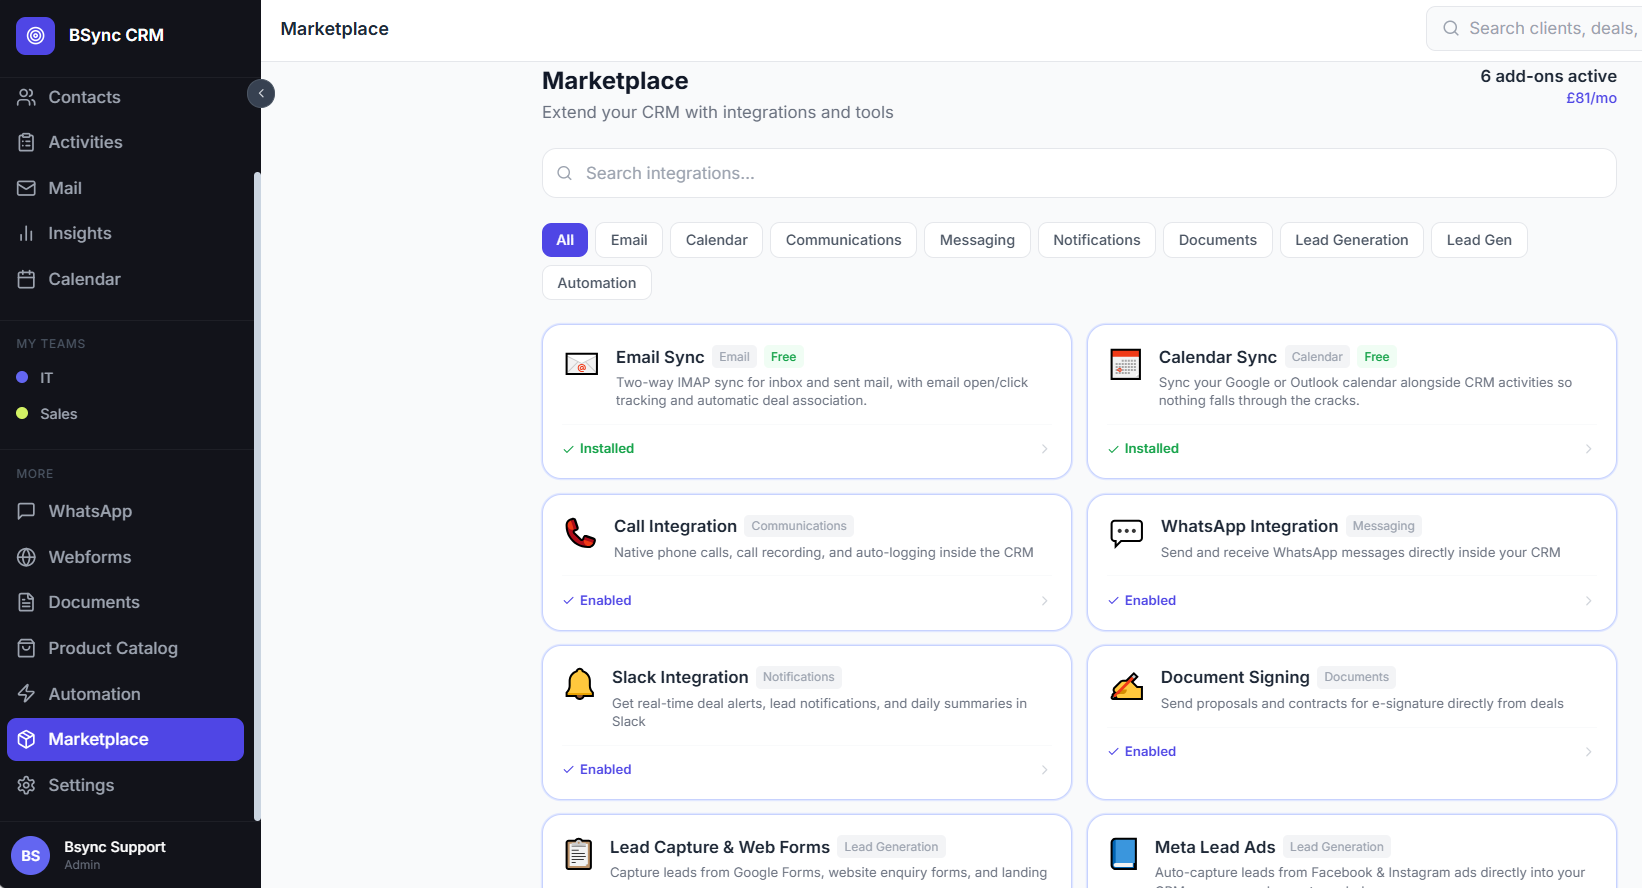Filter by Lead Gen category
This screenshot has width=1642, height=888.
coord(1479,240)
